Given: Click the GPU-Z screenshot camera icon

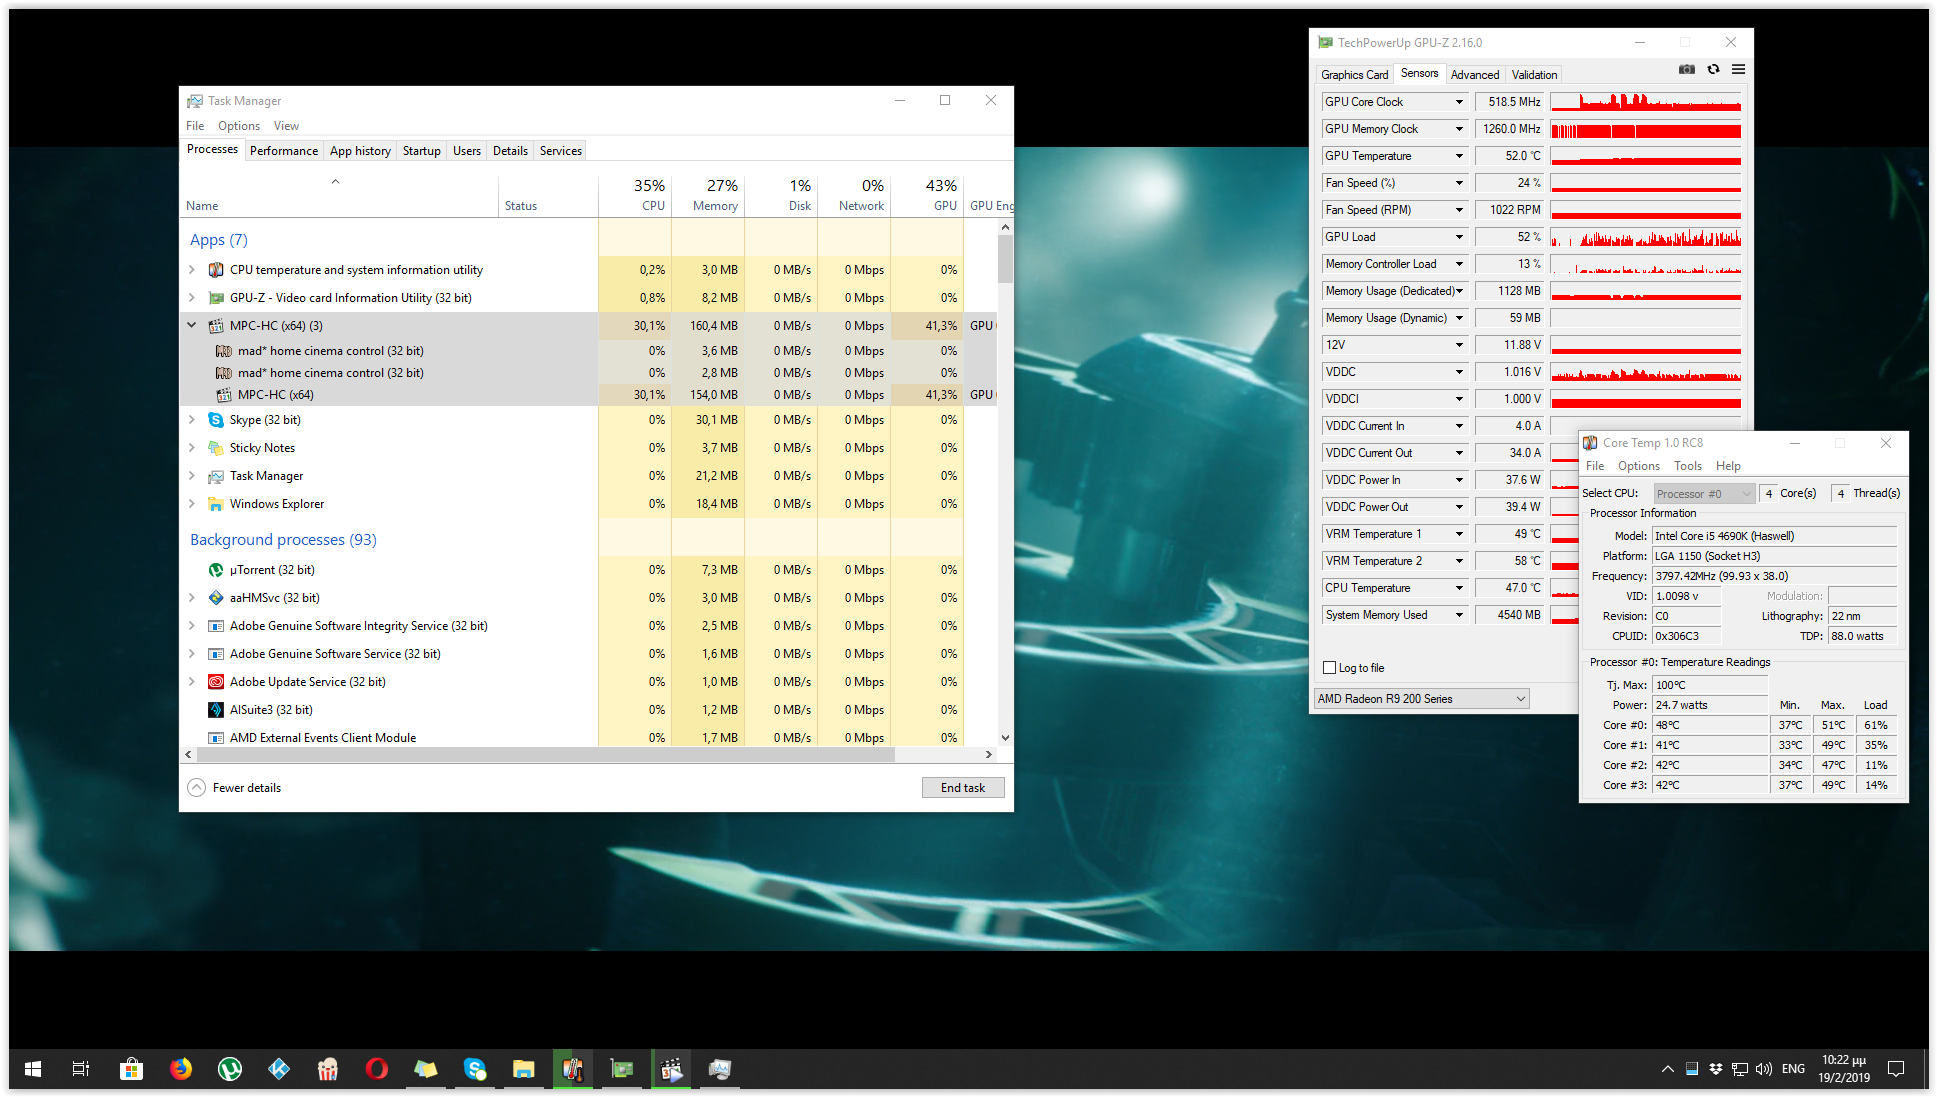Looking at the screenshot, I should 1687,69.
